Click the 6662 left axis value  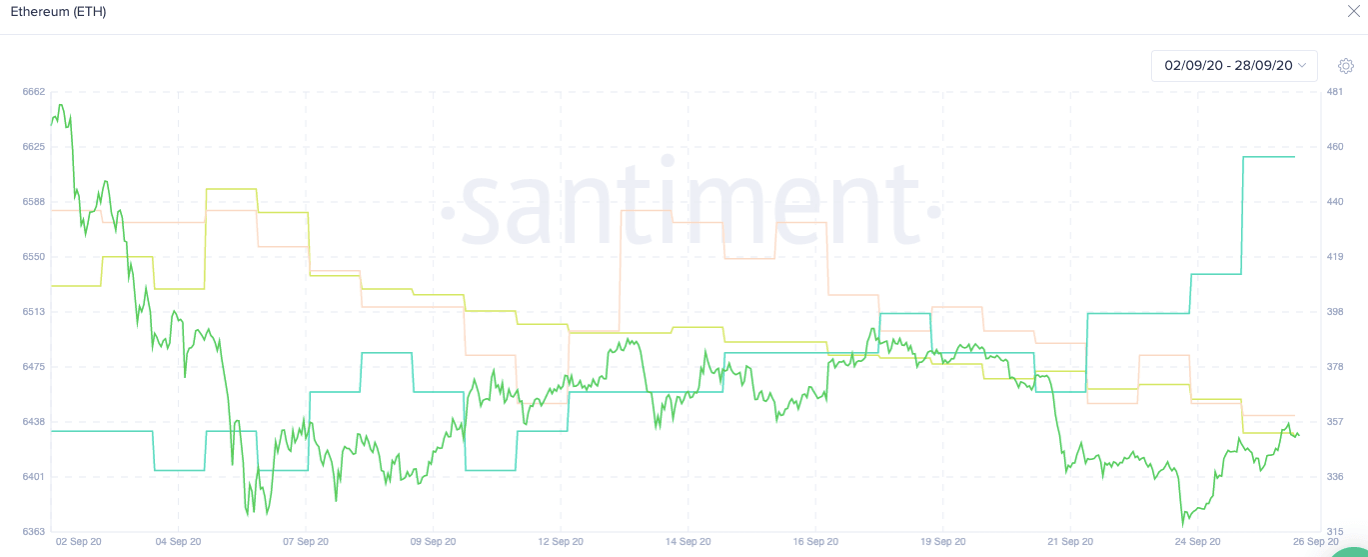(x=33, y=92)
